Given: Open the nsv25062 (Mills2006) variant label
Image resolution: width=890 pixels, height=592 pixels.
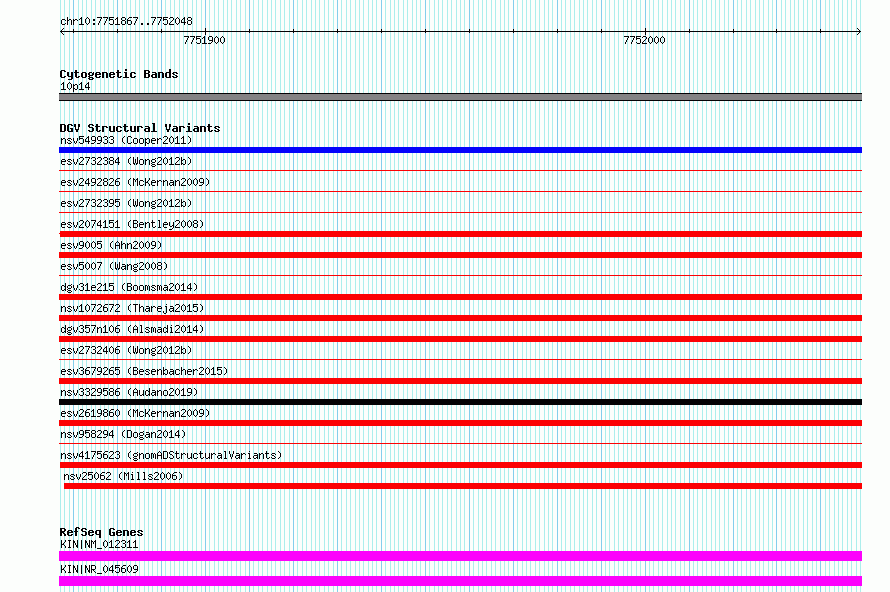Looking at the screenshot, I should pyautogui.click(x=123, y=476).
